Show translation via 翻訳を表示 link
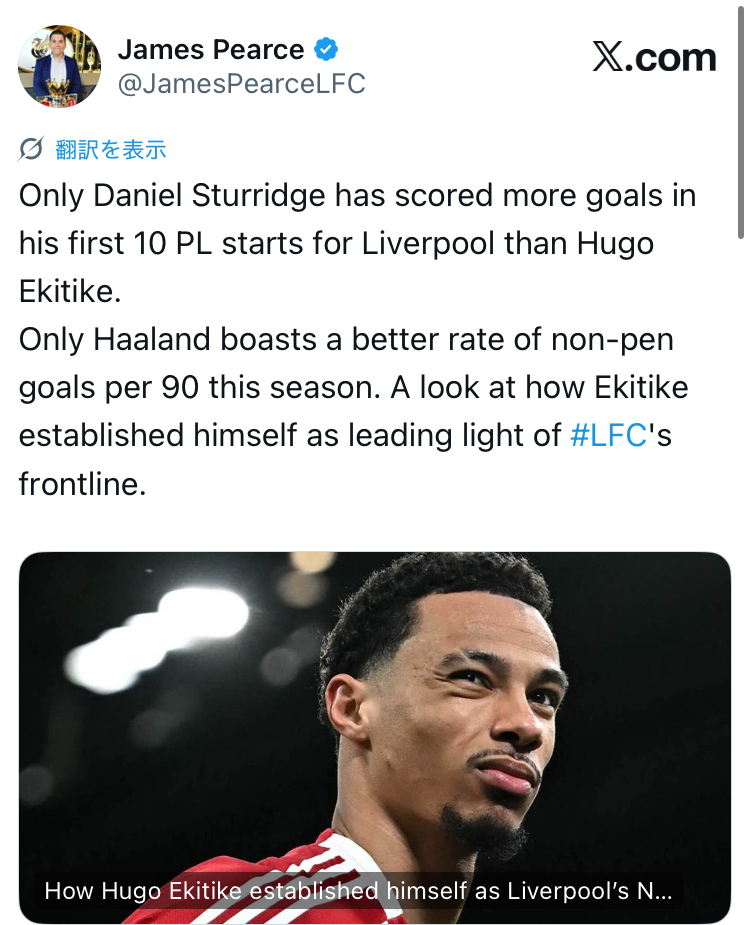 pos(111,150)
